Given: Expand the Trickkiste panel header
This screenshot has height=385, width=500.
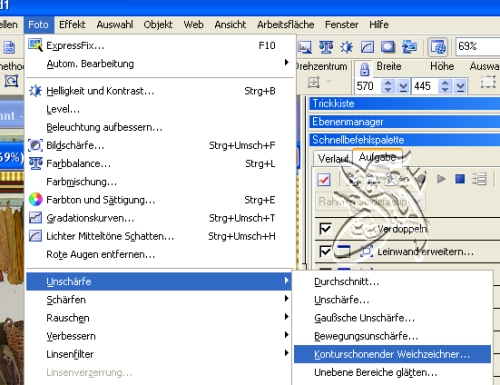Looking at the screenshot, I should [405, 104].
